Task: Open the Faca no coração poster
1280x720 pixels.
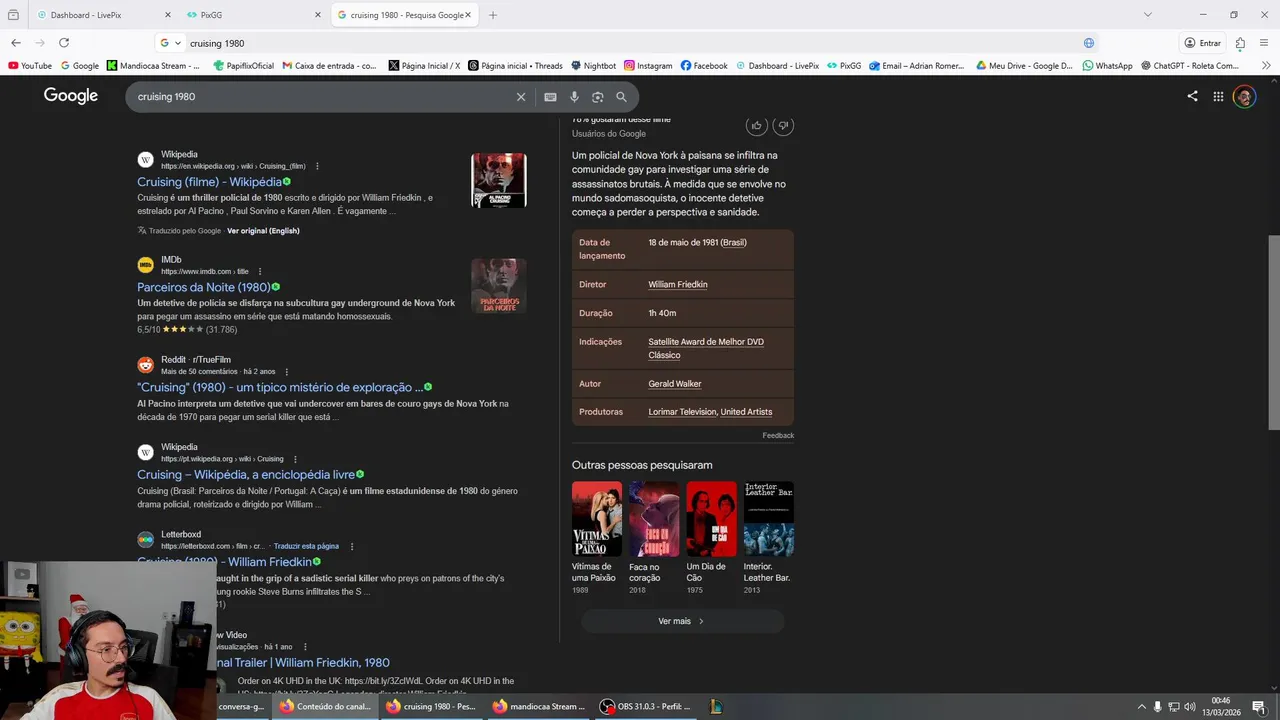Action: pyautogui.click(x=654, y=519)
